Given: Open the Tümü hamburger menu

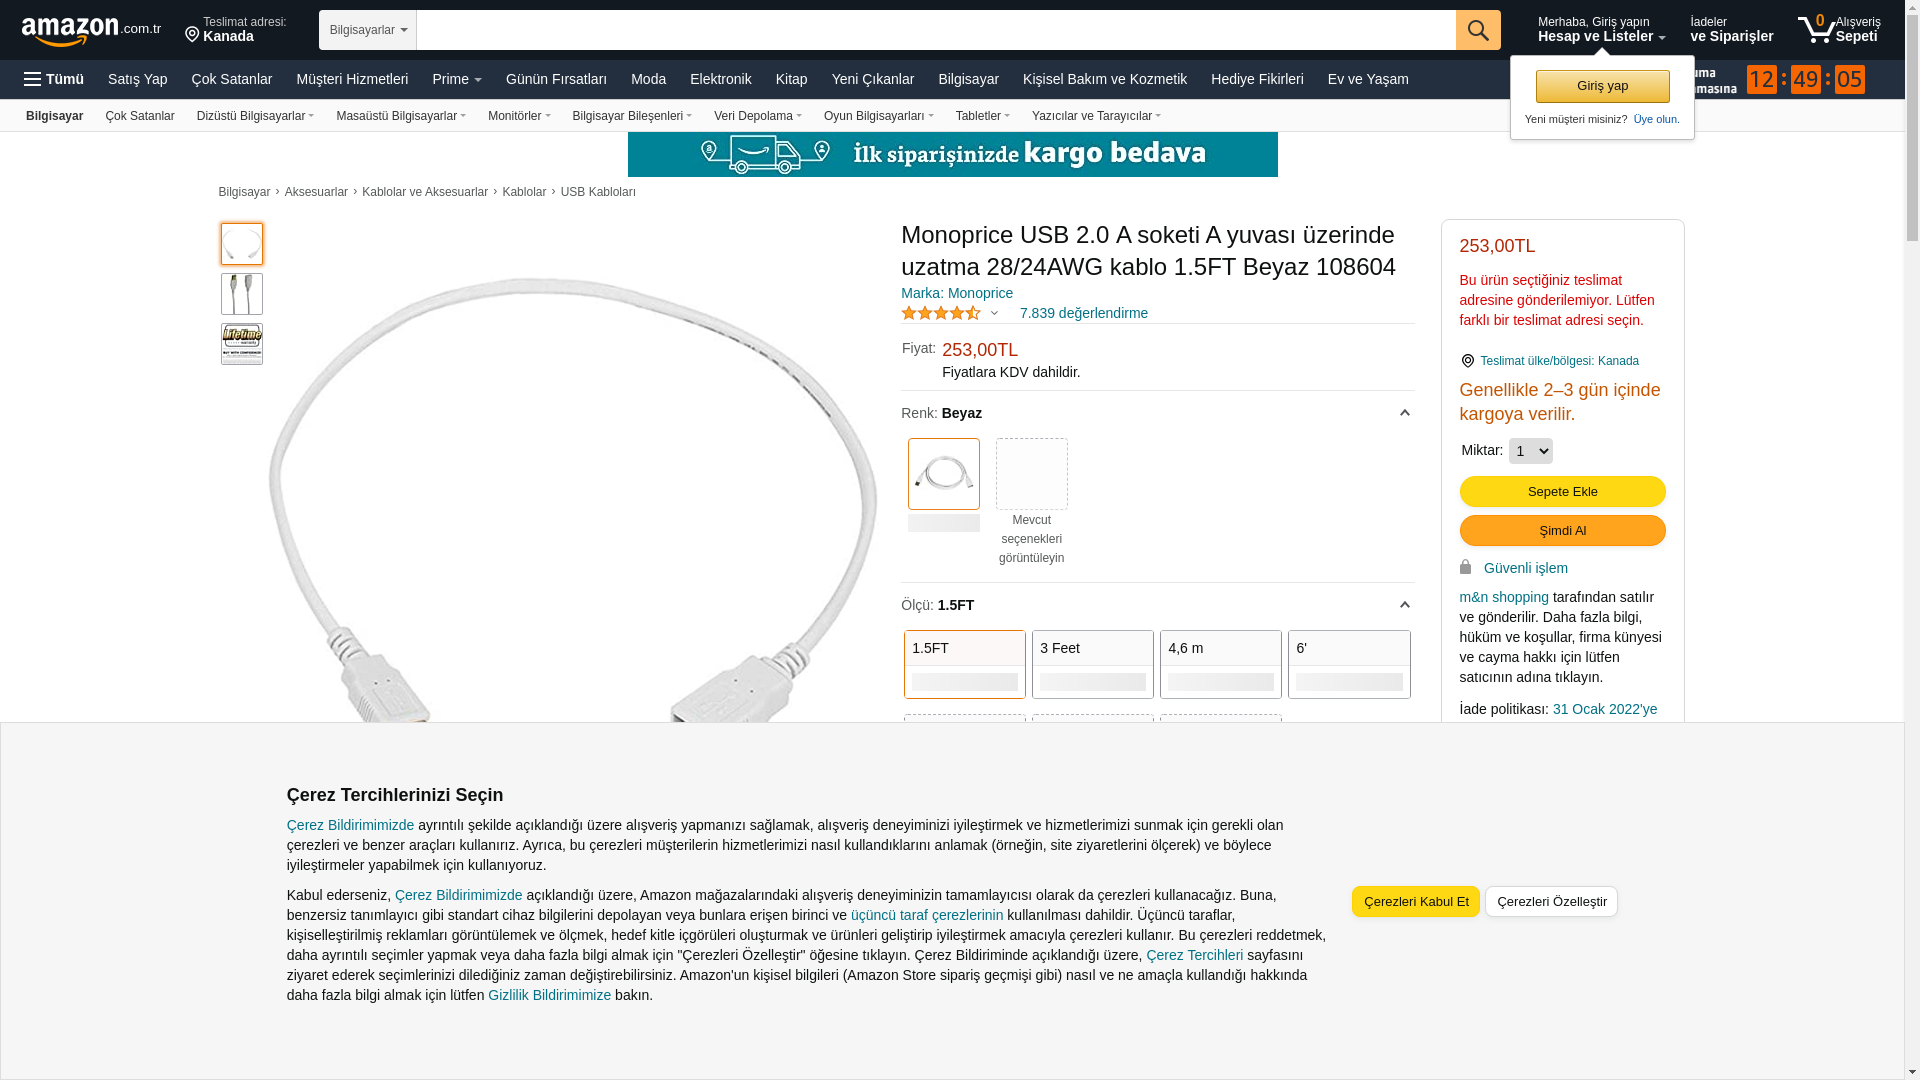Looking at the screenshot, I should (54, 79).
